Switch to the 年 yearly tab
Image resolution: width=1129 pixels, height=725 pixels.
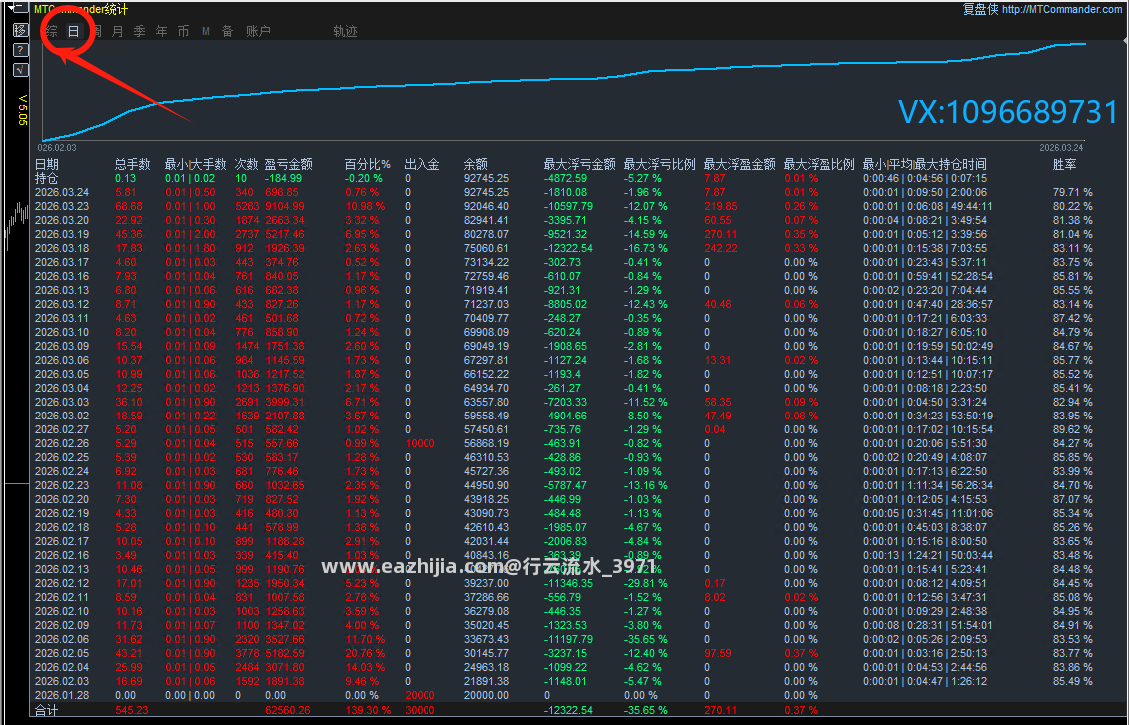(x=161, y=31)
